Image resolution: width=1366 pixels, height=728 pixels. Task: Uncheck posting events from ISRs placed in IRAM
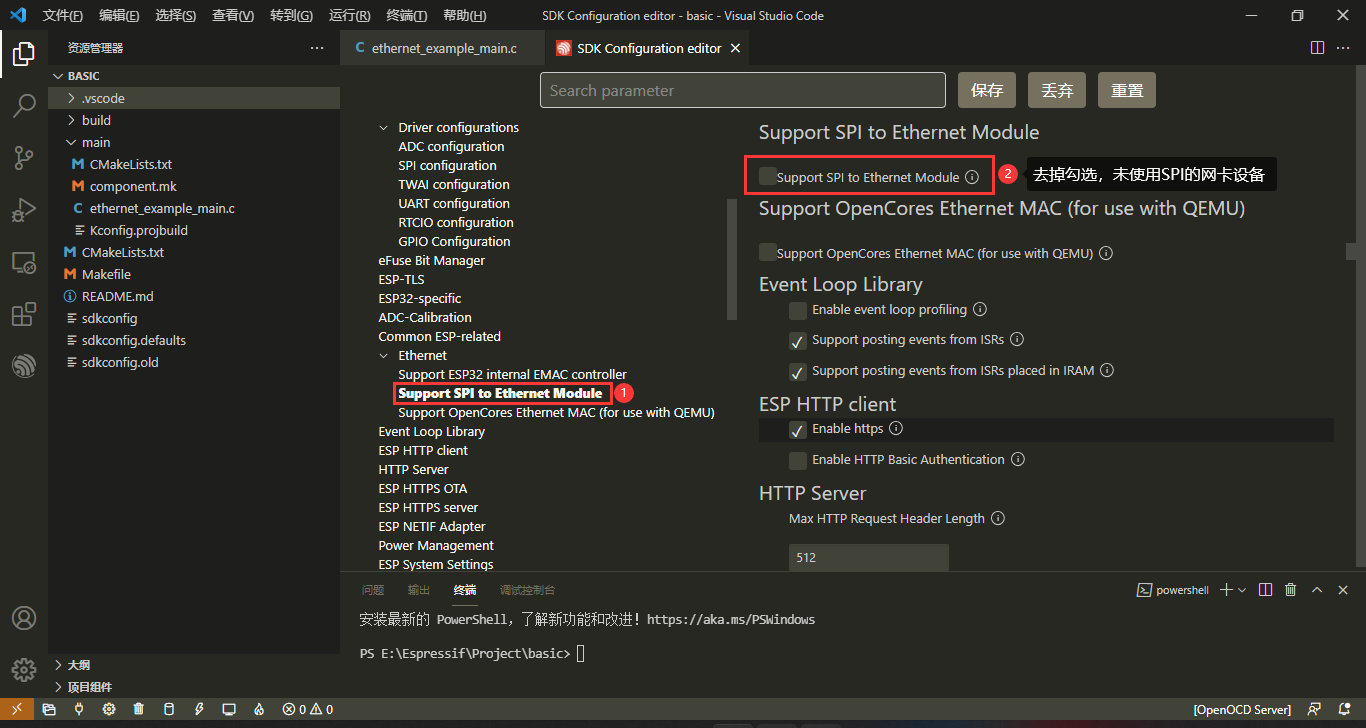pos(798,372)
